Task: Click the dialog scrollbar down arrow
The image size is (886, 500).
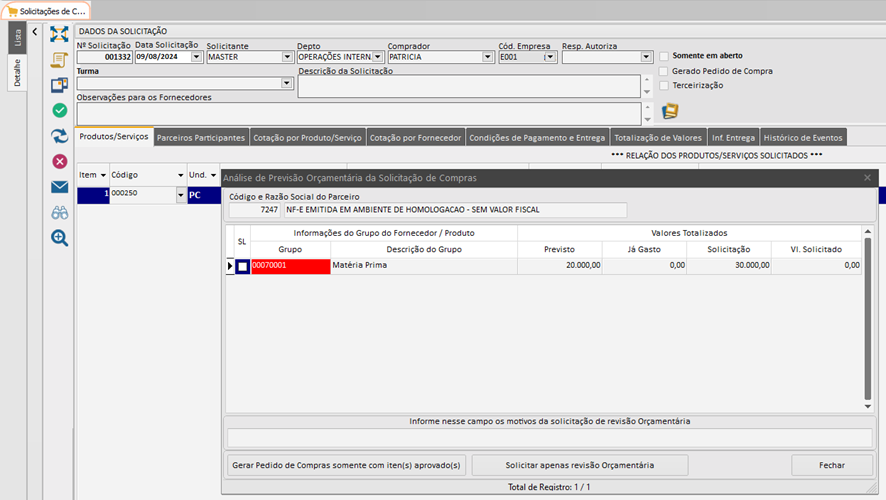Action: tap(868, 406)
